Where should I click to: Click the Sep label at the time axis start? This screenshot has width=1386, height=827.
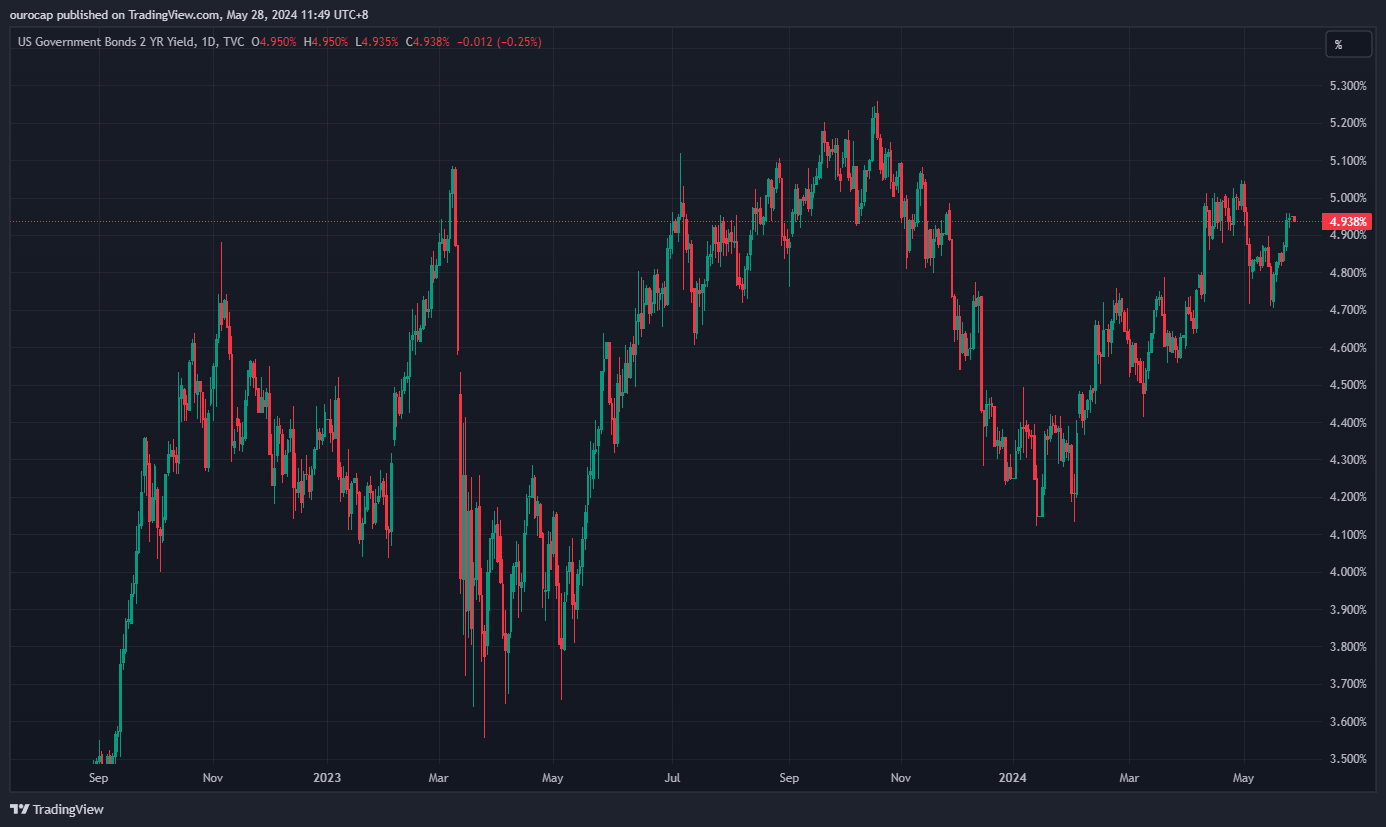pyautogui.click(x=98, y=777)
